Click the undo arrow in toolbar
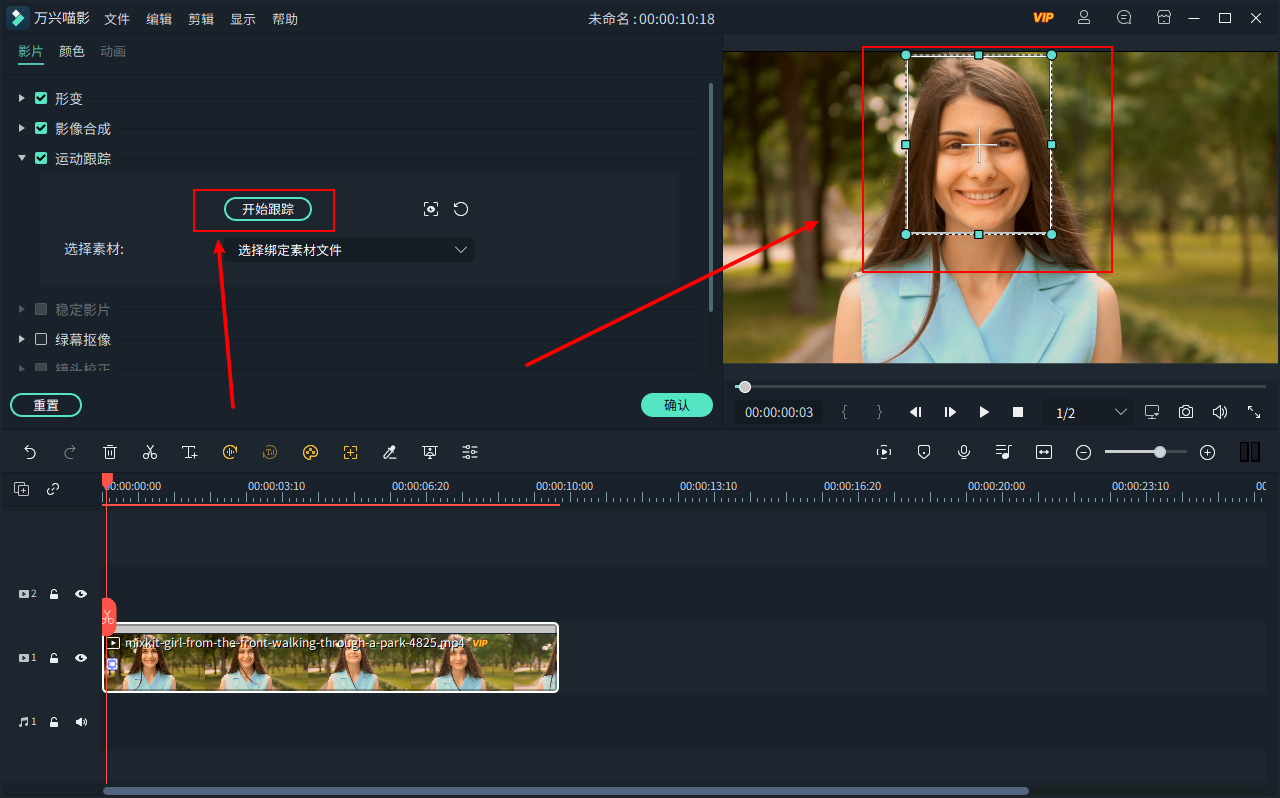 (x=30, y=452)
